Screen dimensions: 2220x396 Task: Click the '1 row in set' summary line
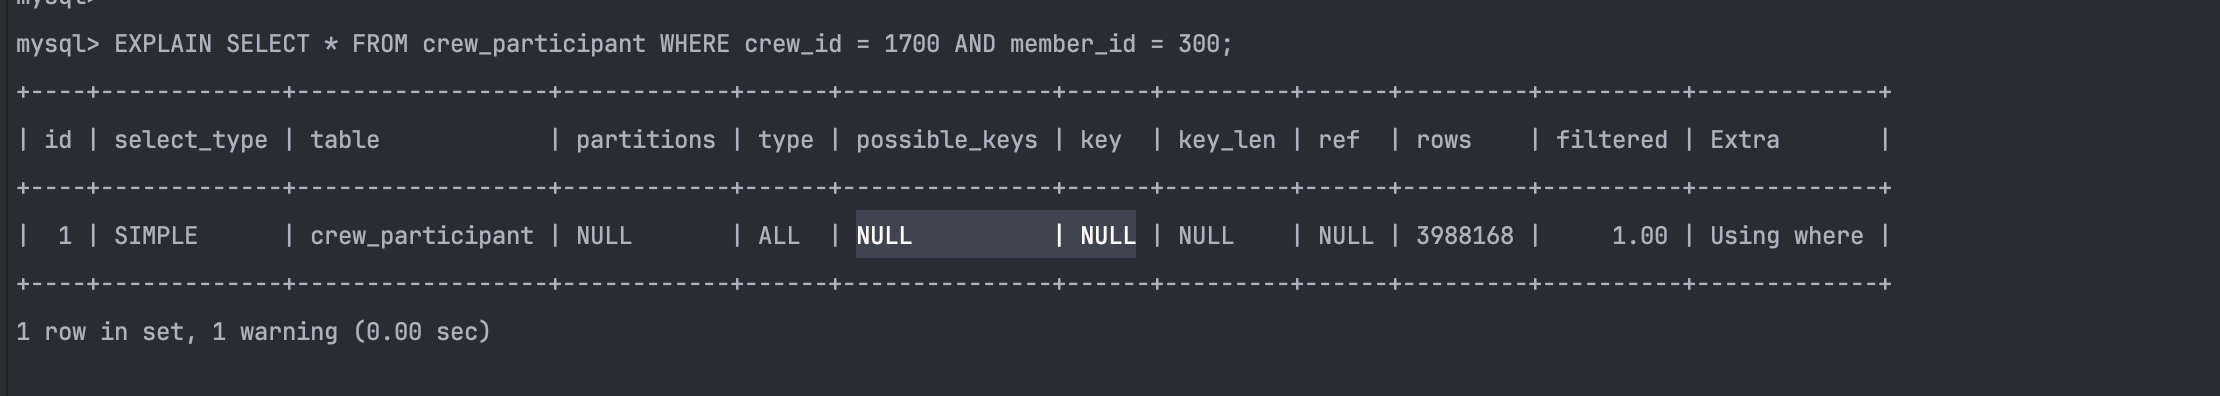click(x=254, y=332)
